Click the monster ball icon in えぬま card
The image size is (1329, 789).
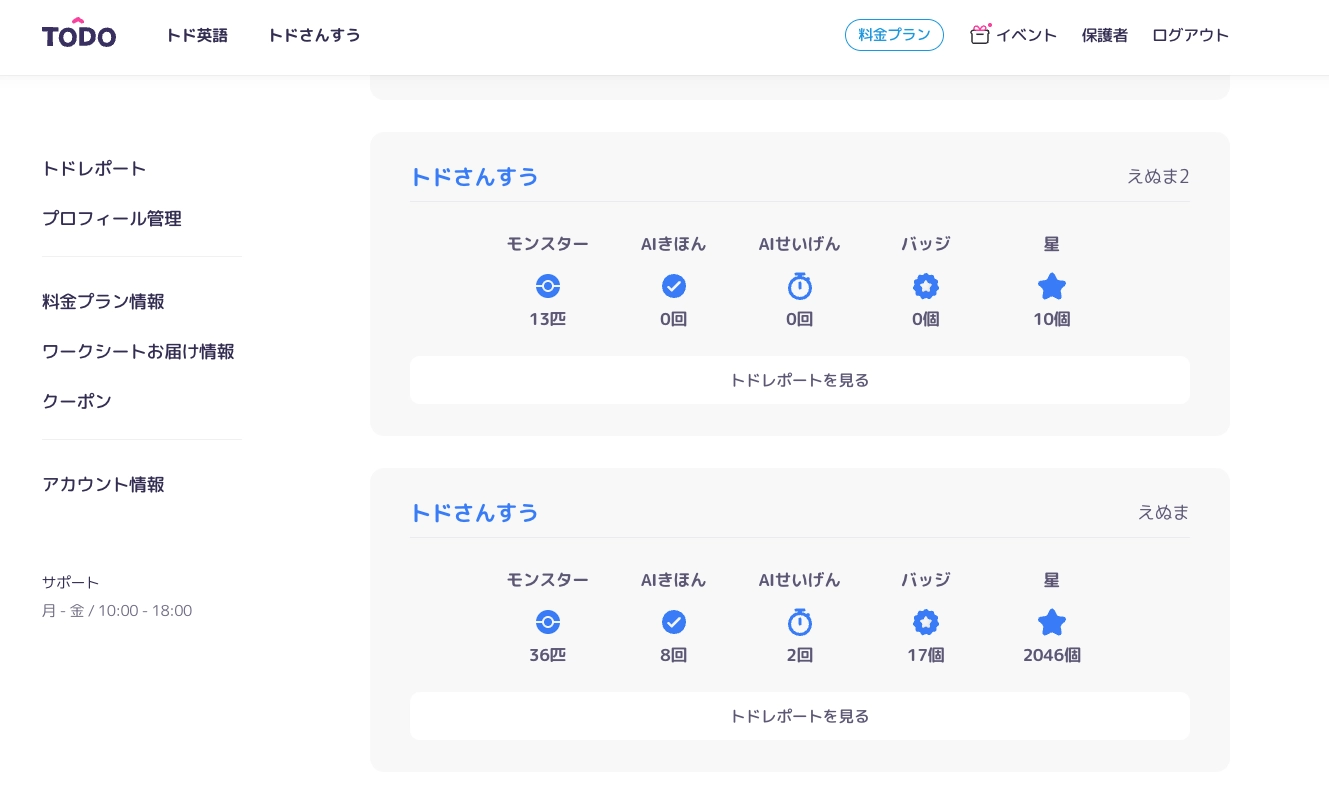click(547, 623)
